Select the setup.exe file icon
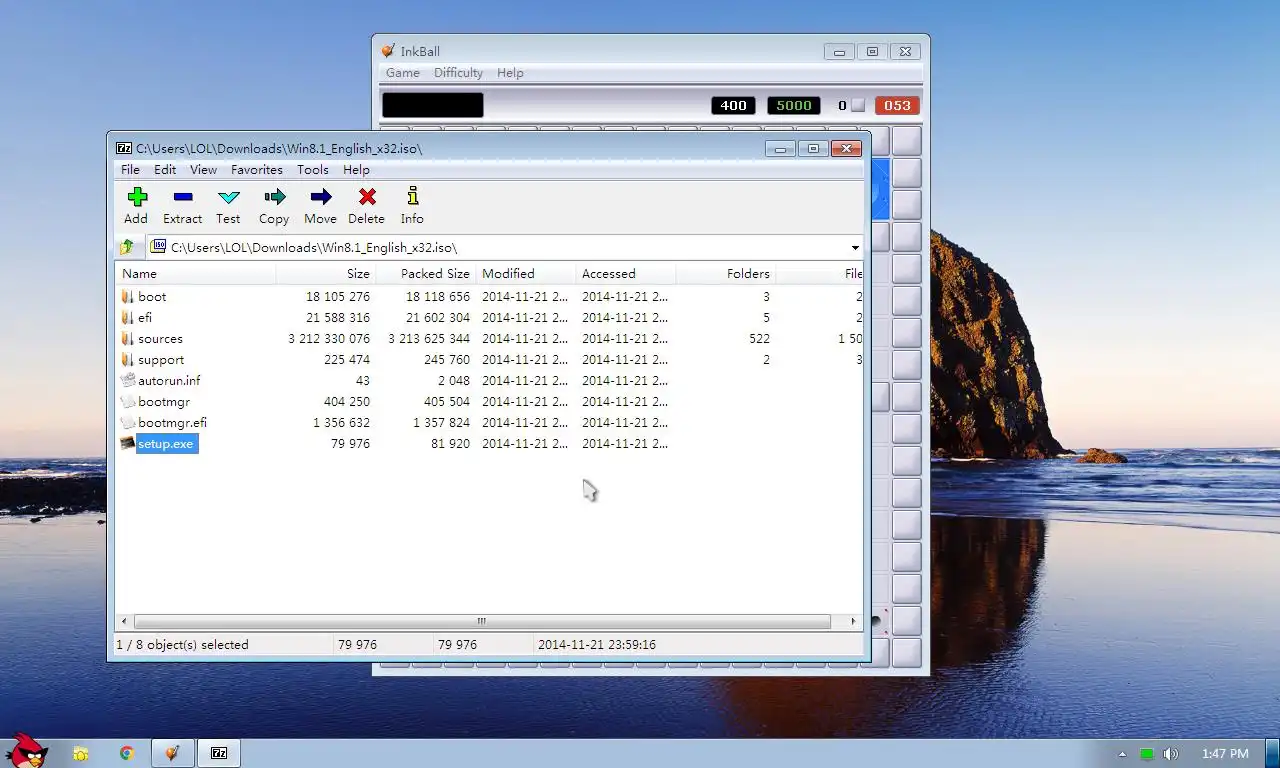 click(x=127, y=443)
